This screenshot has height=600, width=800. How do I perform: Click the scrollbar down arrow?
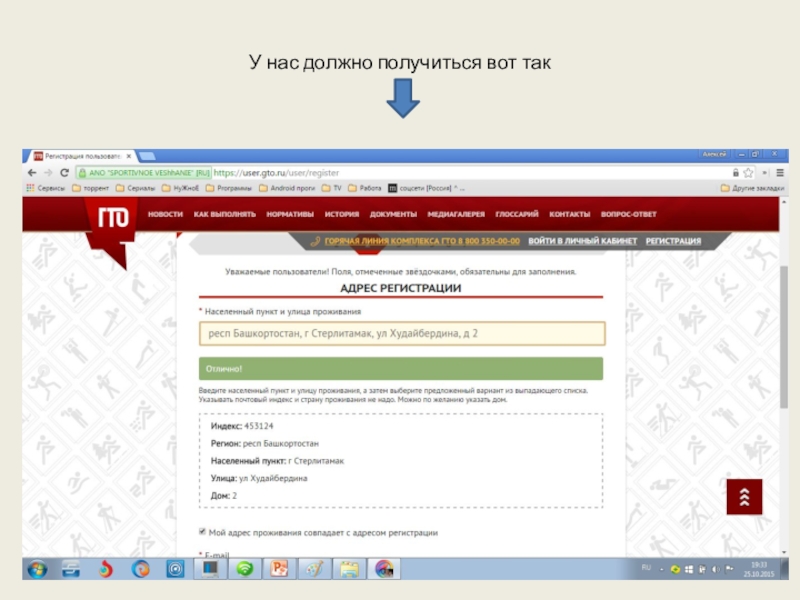click(784, 553)
